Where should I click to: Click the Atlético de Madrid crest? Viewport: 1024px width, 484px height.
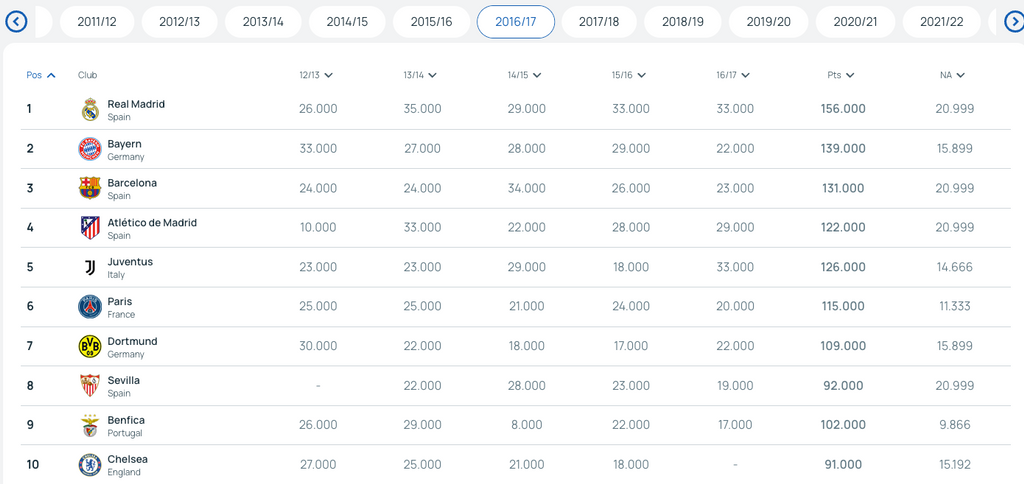click(x=90, y=228)
